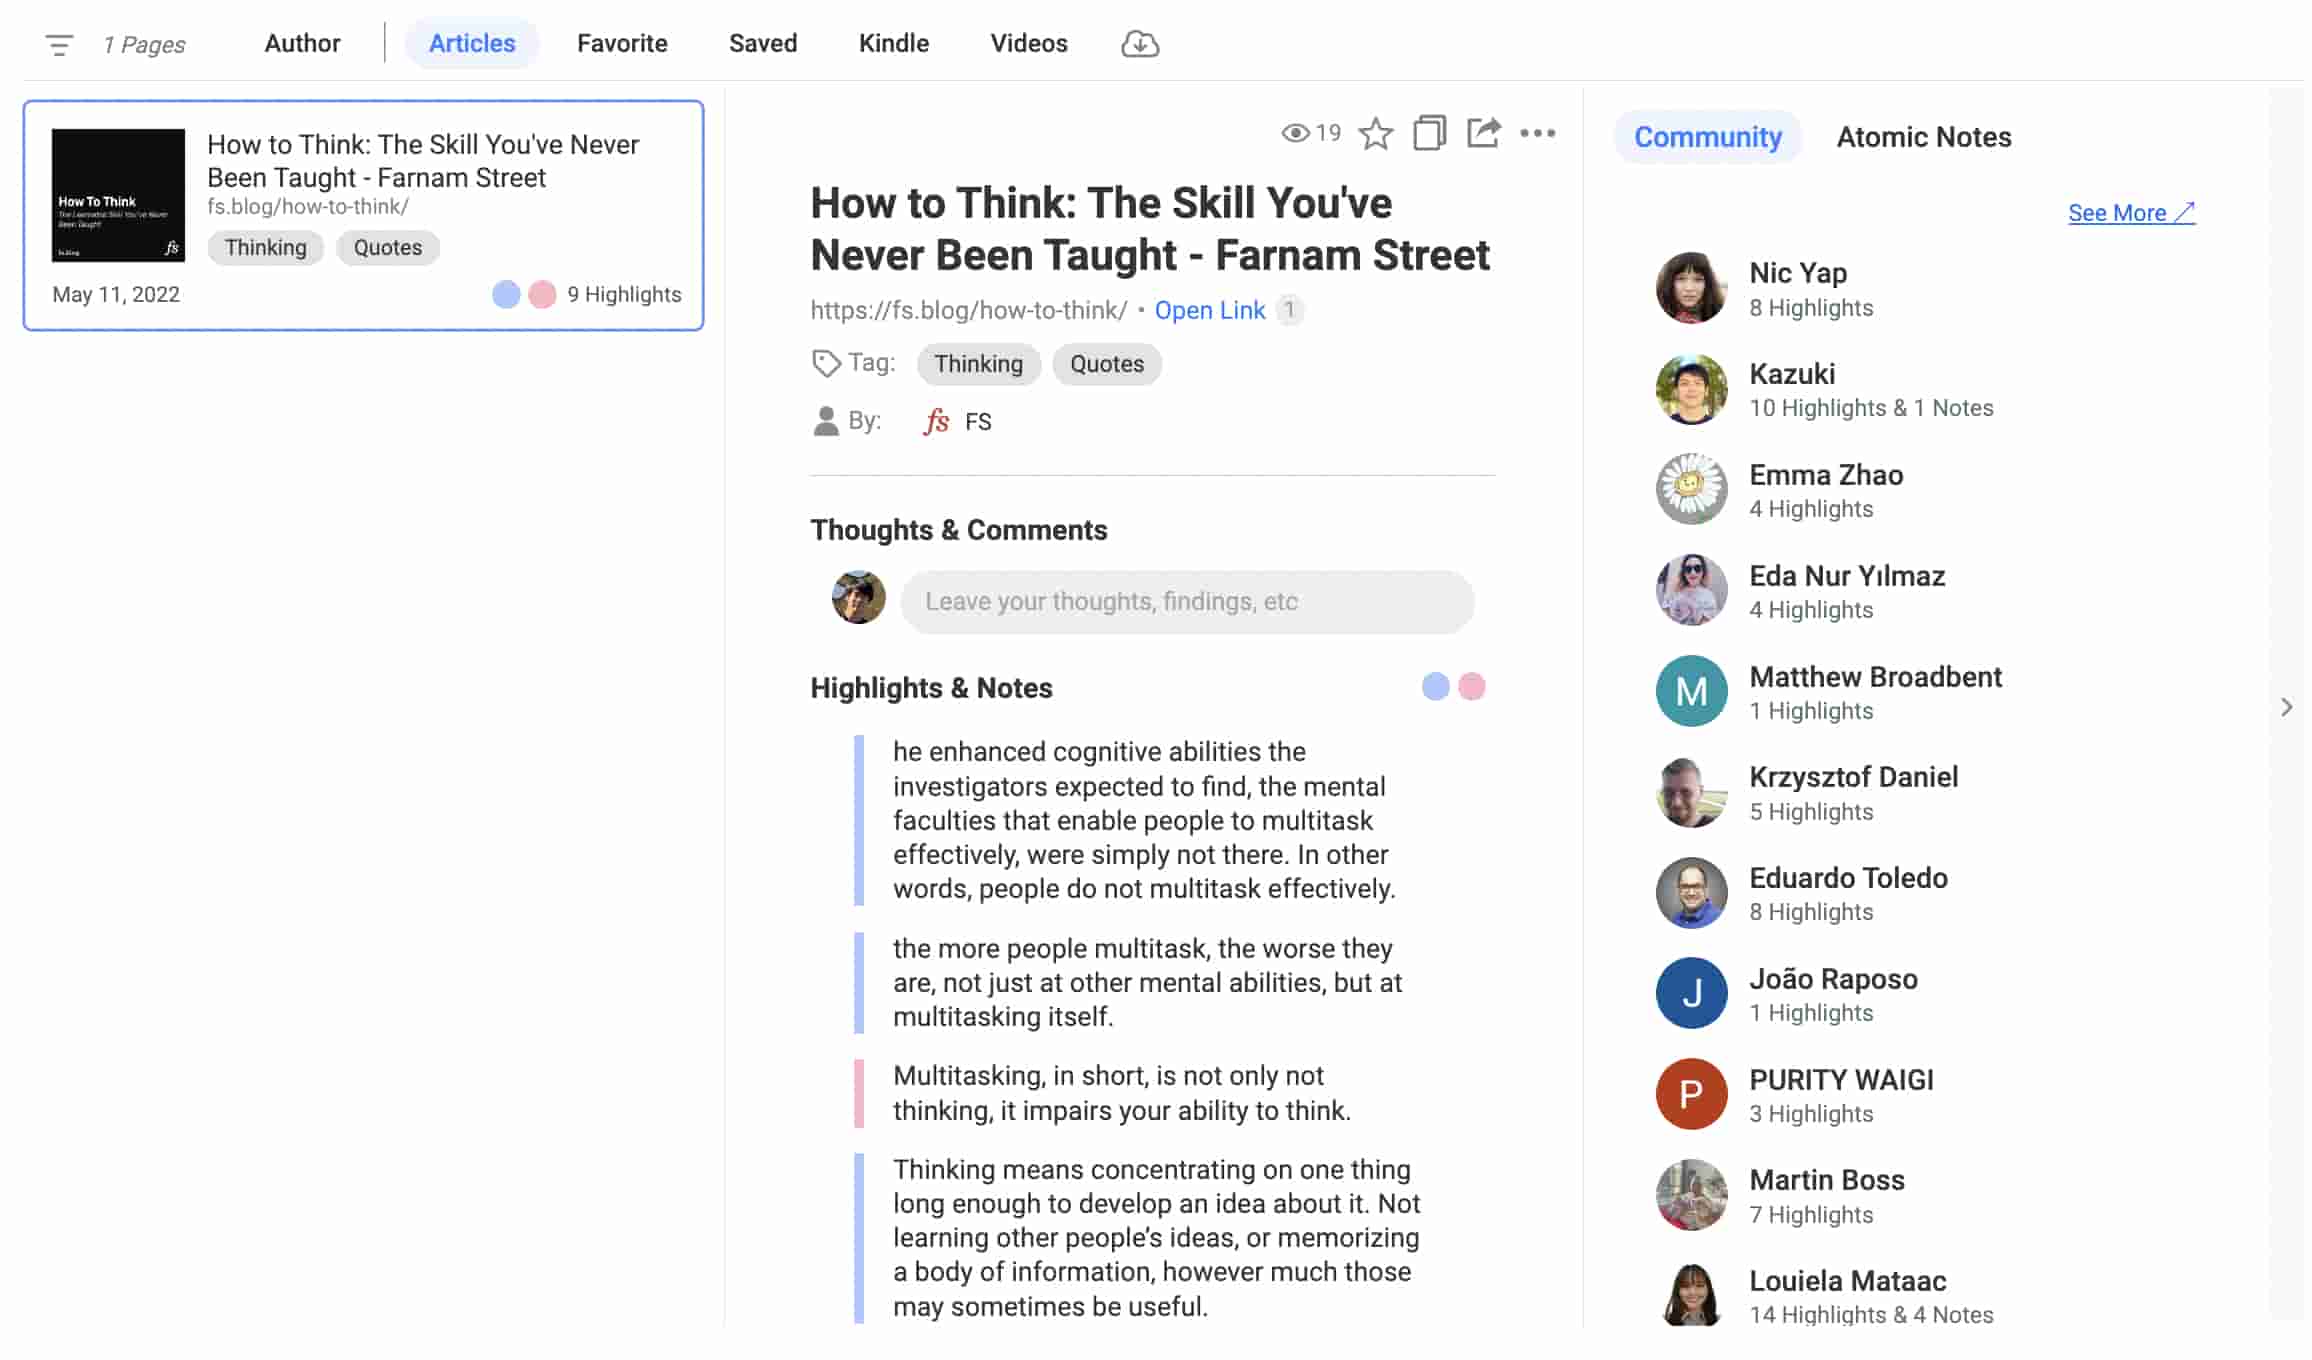The height and width of the screenshot is (1360, 2312).
Task: Click the May 11, 2022 date
Action: pyautogui.click(x=116, y=294)
